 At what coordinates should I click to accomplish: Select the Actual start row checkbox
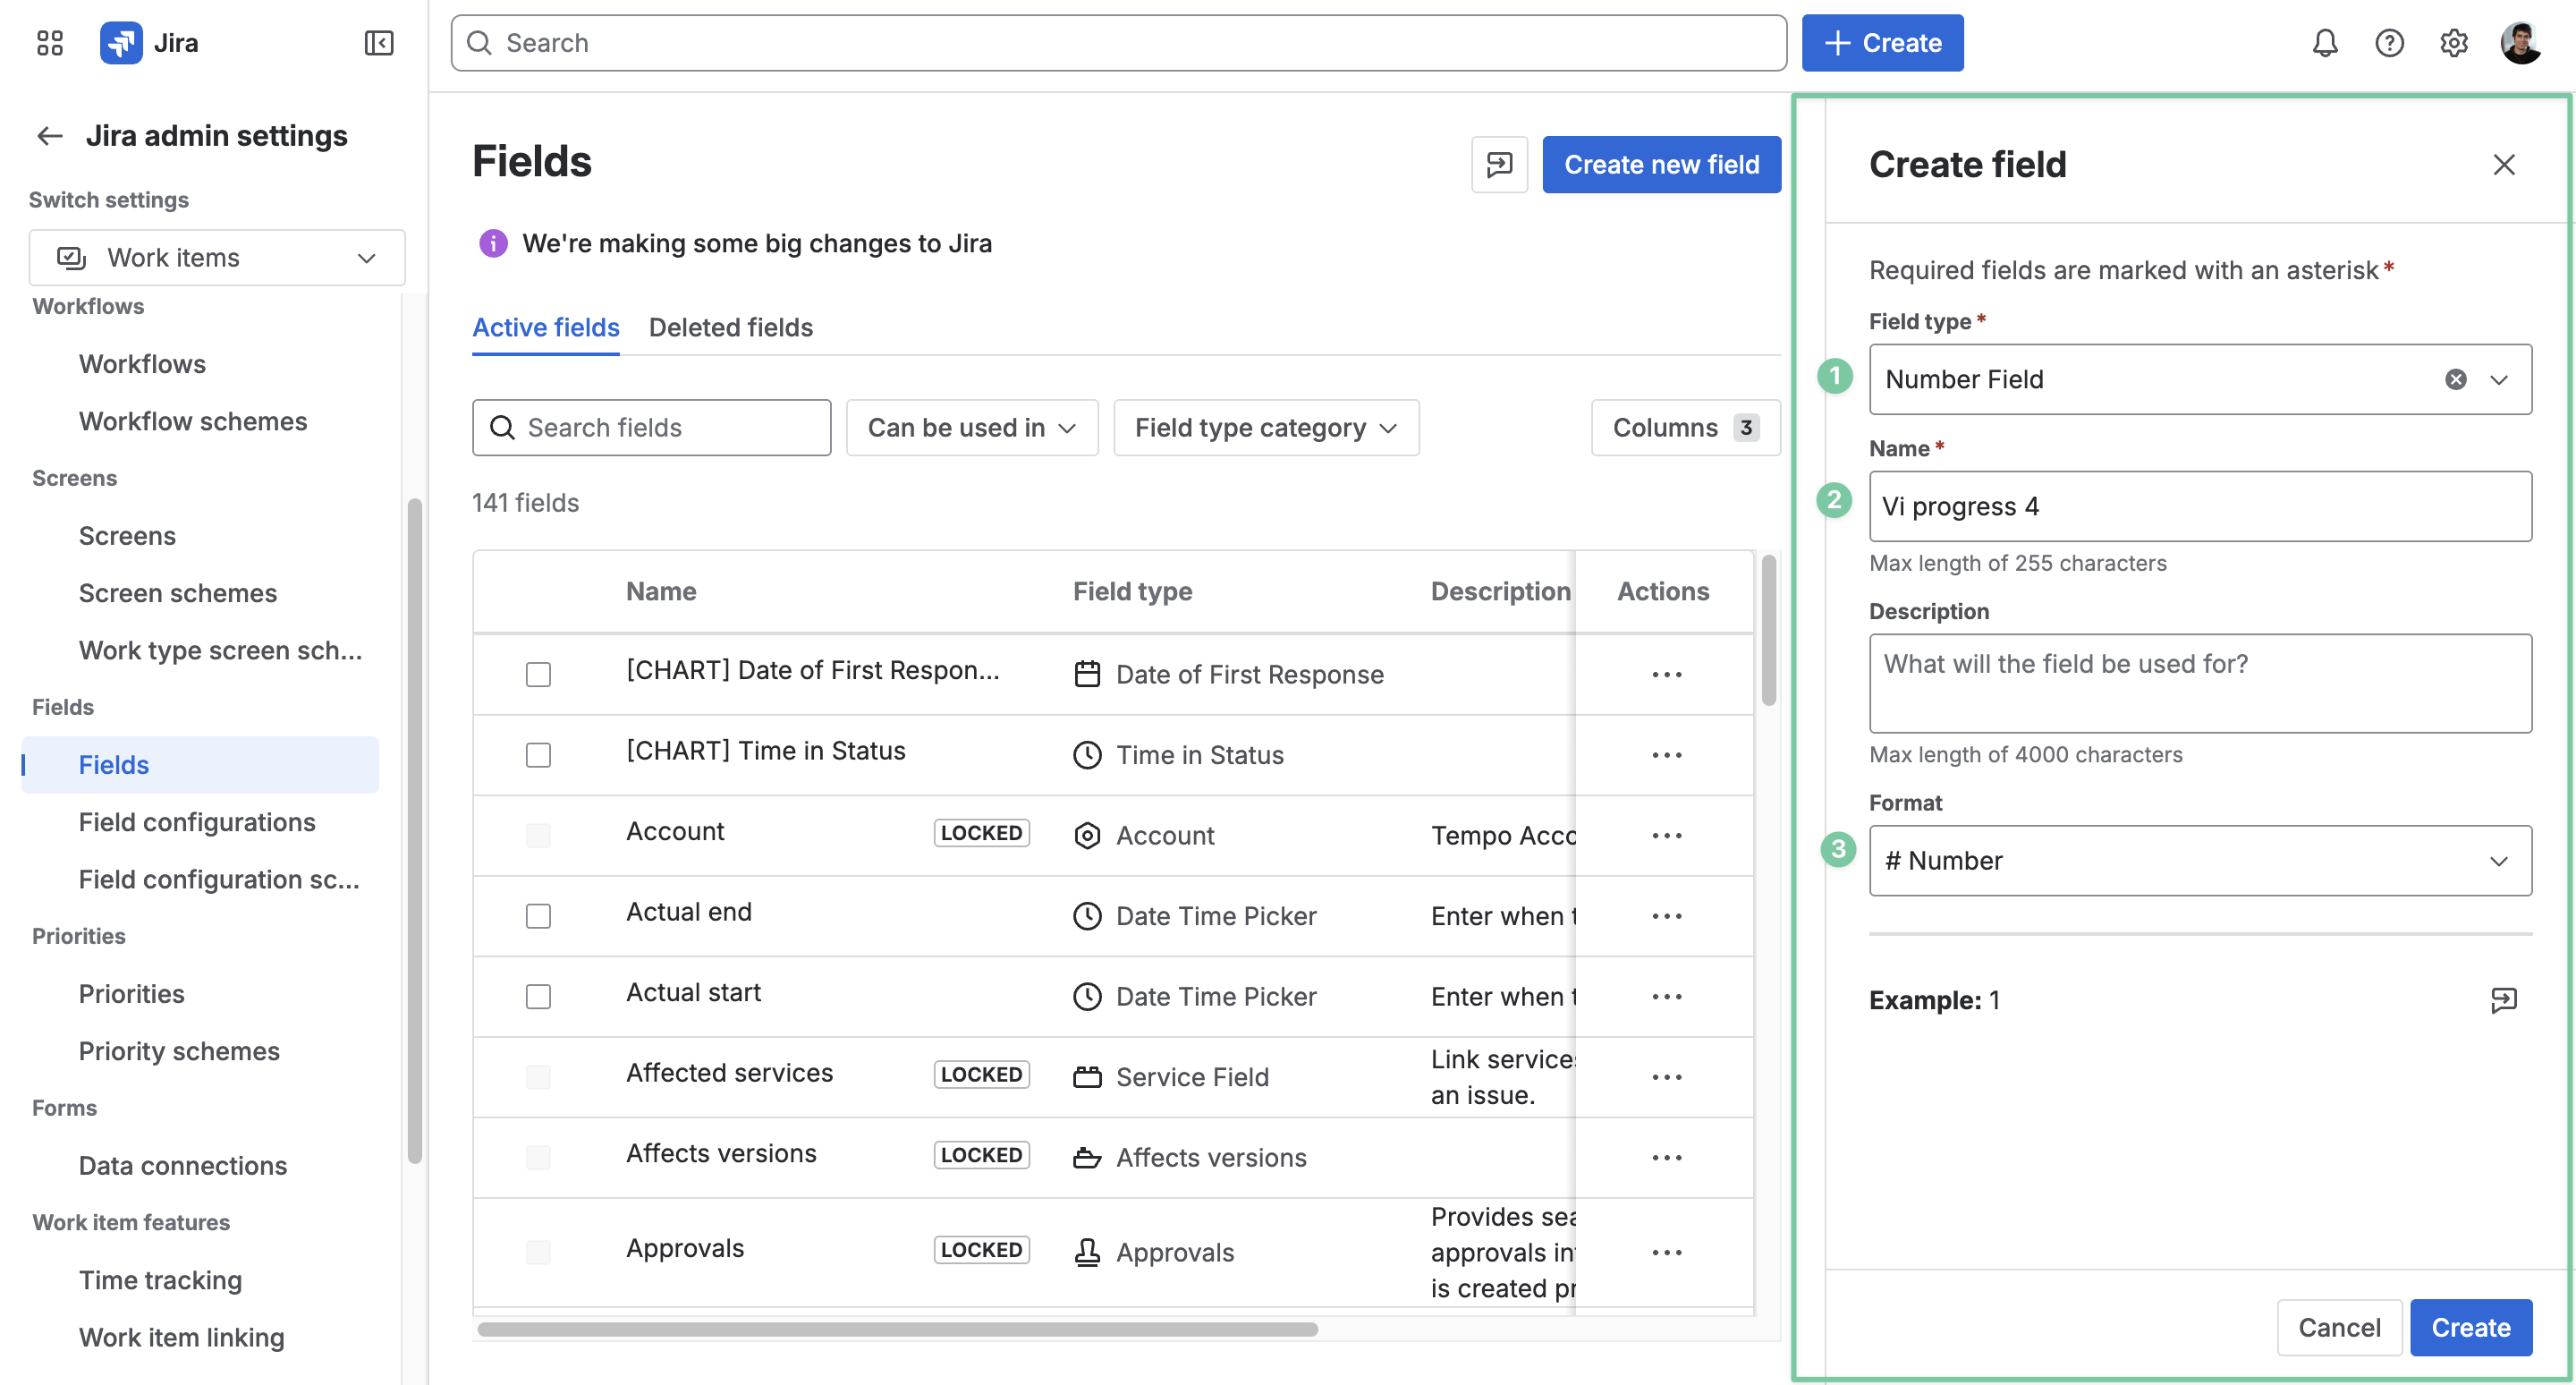pyautogui.click(x=538, y=997)
